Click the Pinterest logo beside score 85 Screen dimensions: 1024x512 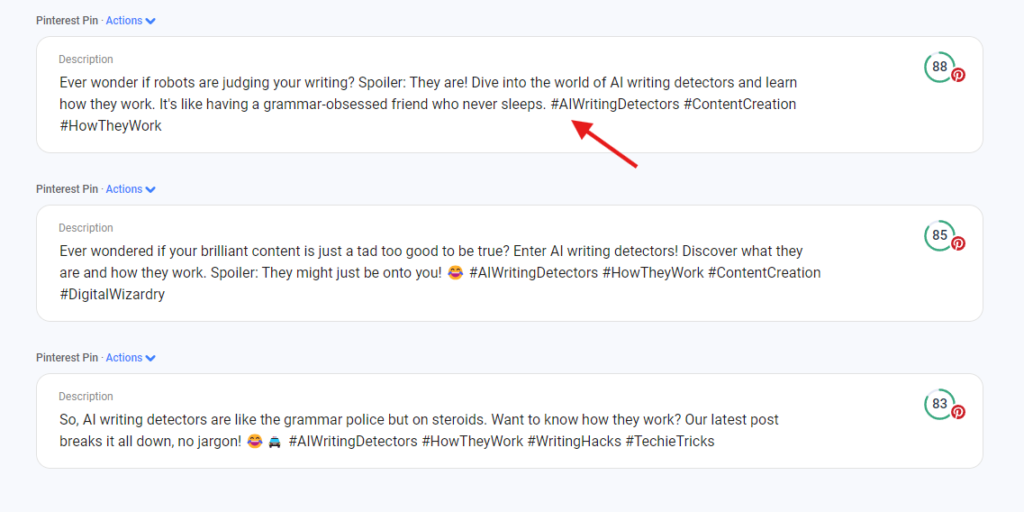957,243
